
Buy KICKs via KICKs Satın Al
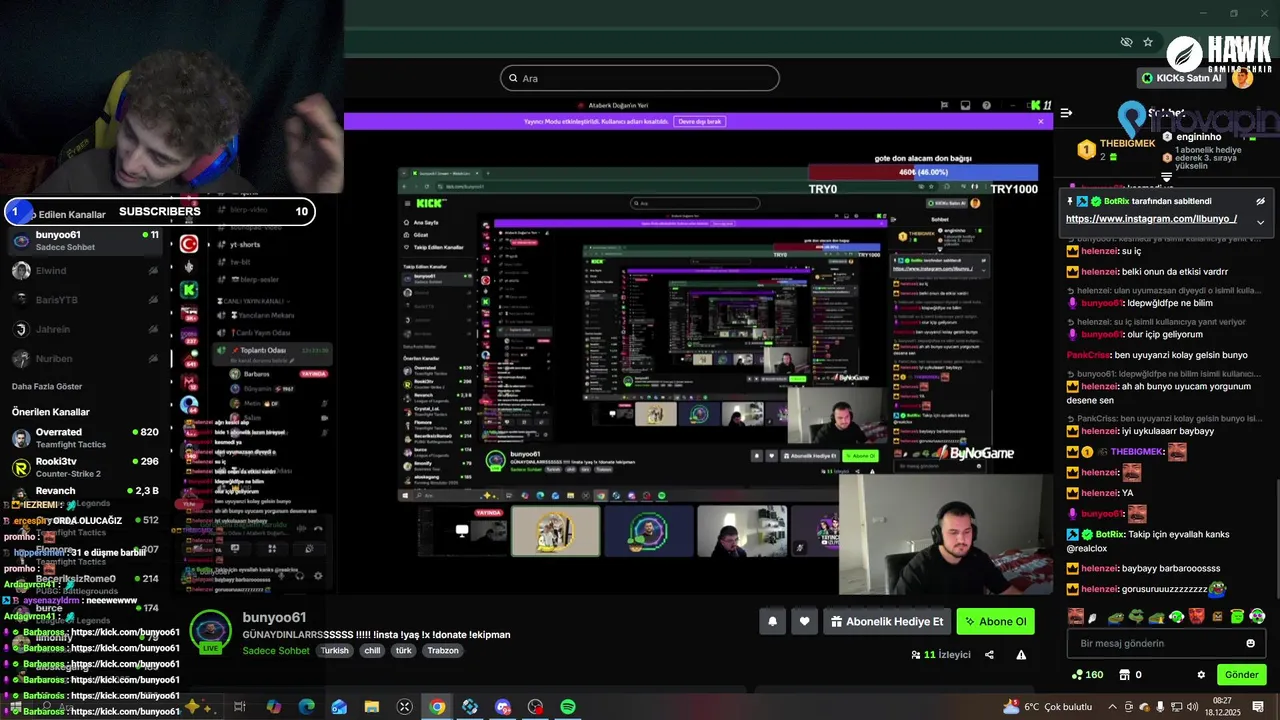[x=1182, y=78]
